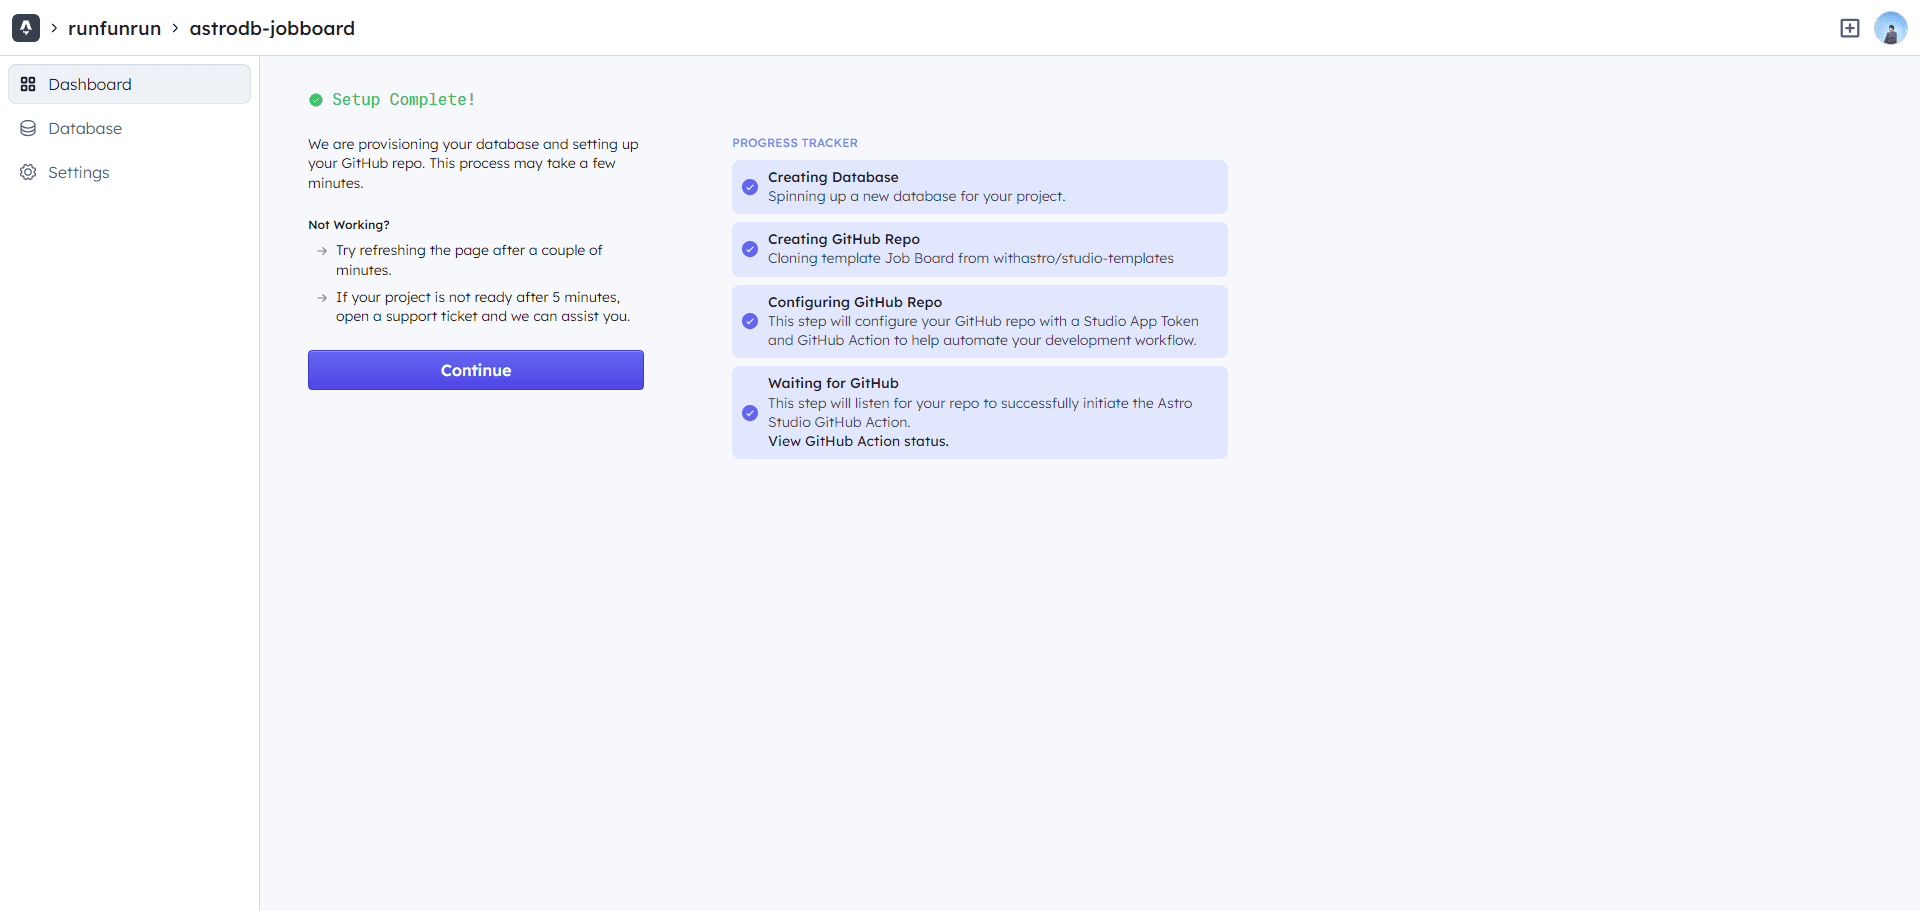1920x911 pixels.
Task: Click the Dashboard grid icon
Action: coord(28,84)
